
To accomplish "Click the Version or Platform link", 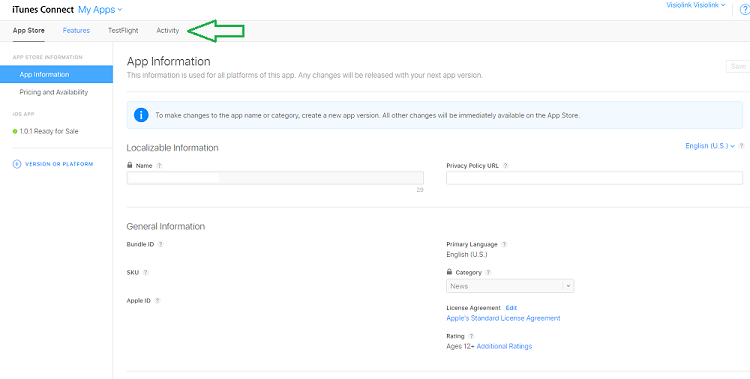I will 59,164.
